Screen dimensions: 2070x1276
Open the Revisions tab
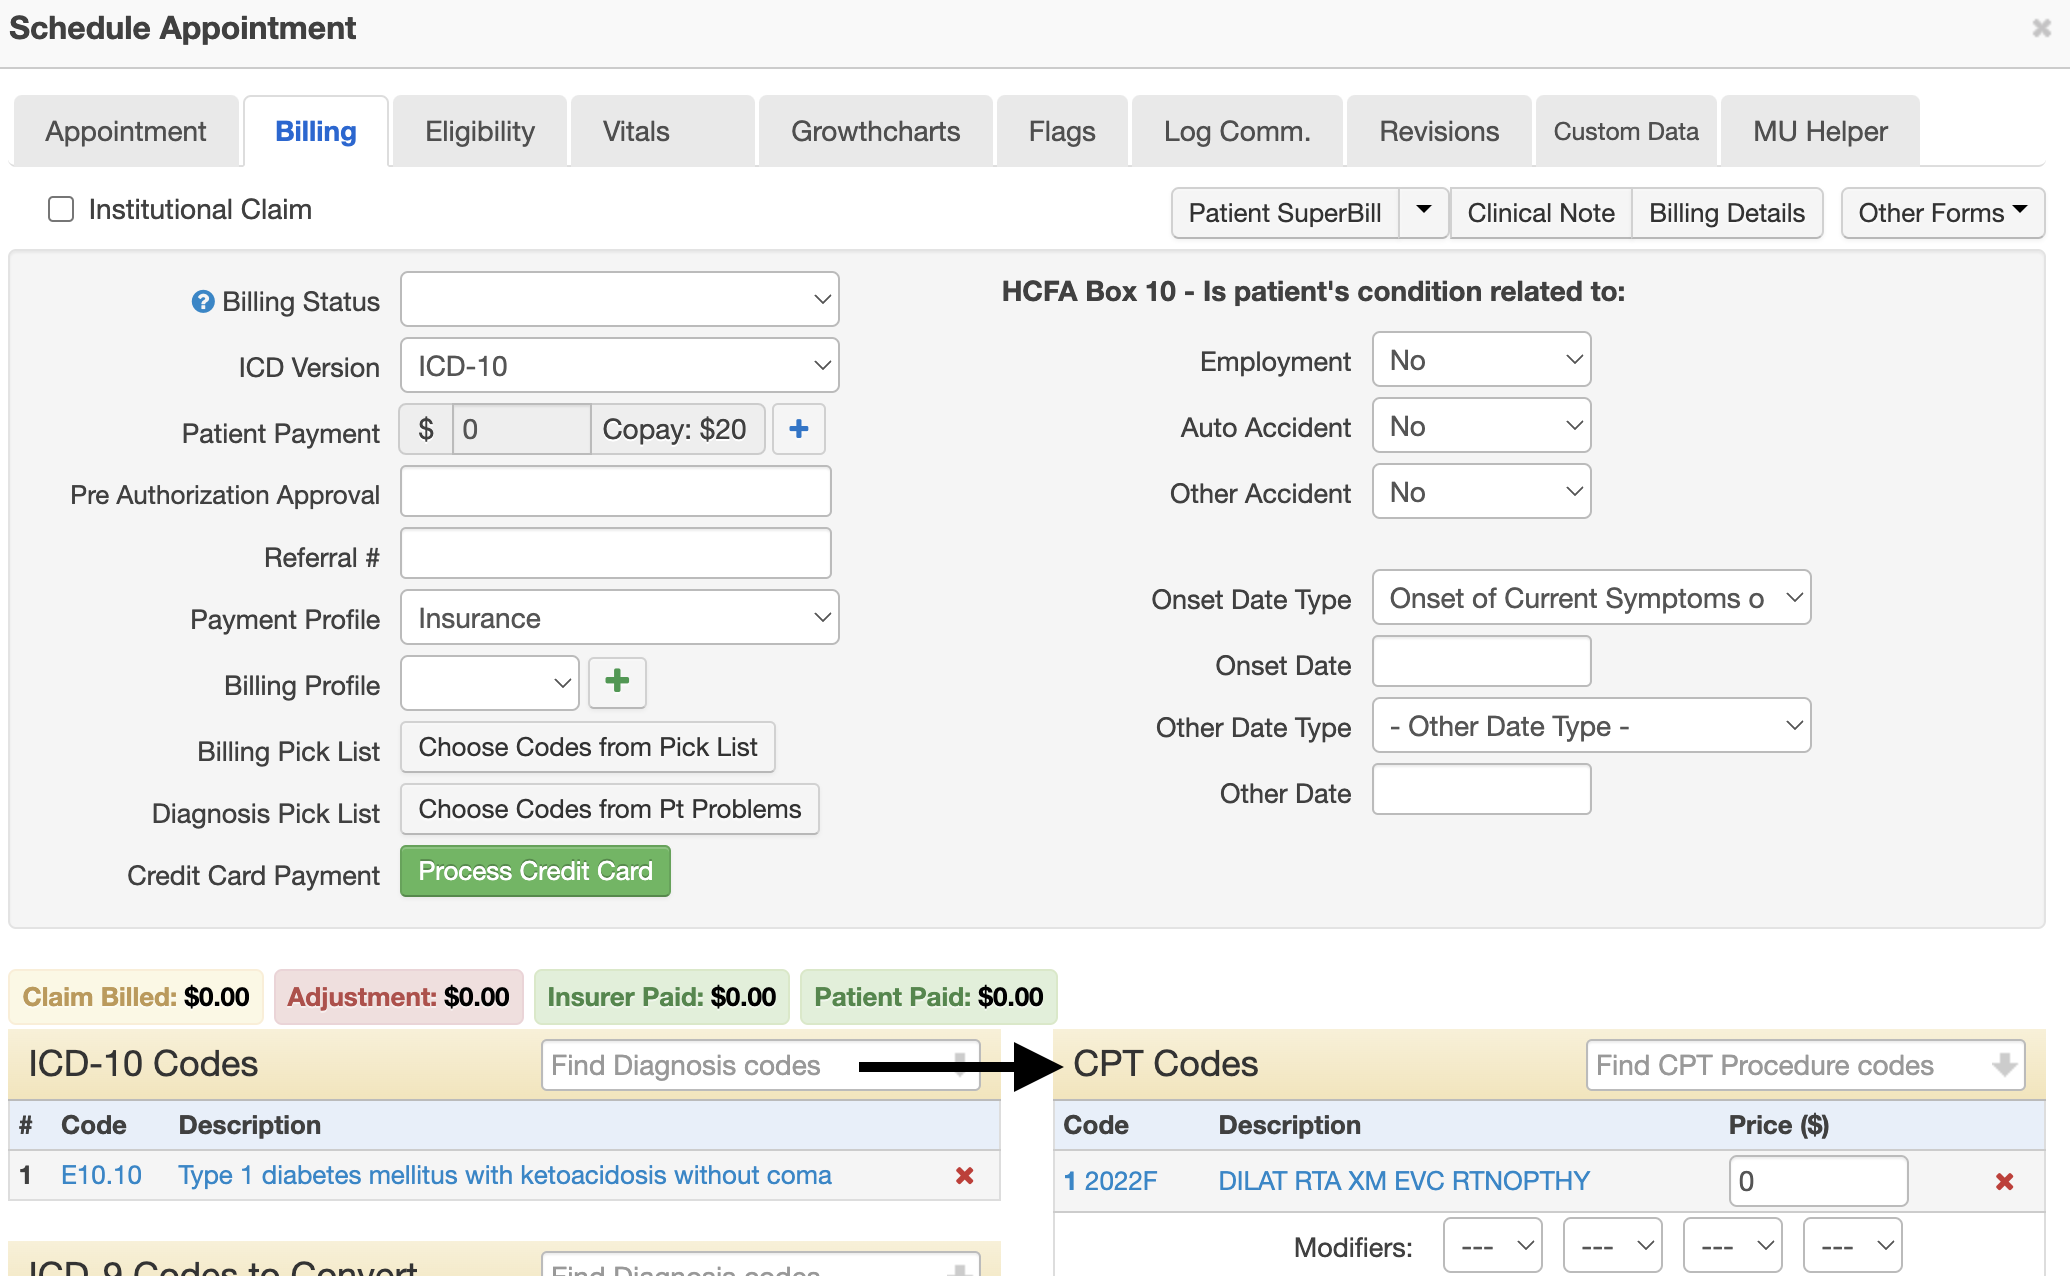pos(1439,131)
